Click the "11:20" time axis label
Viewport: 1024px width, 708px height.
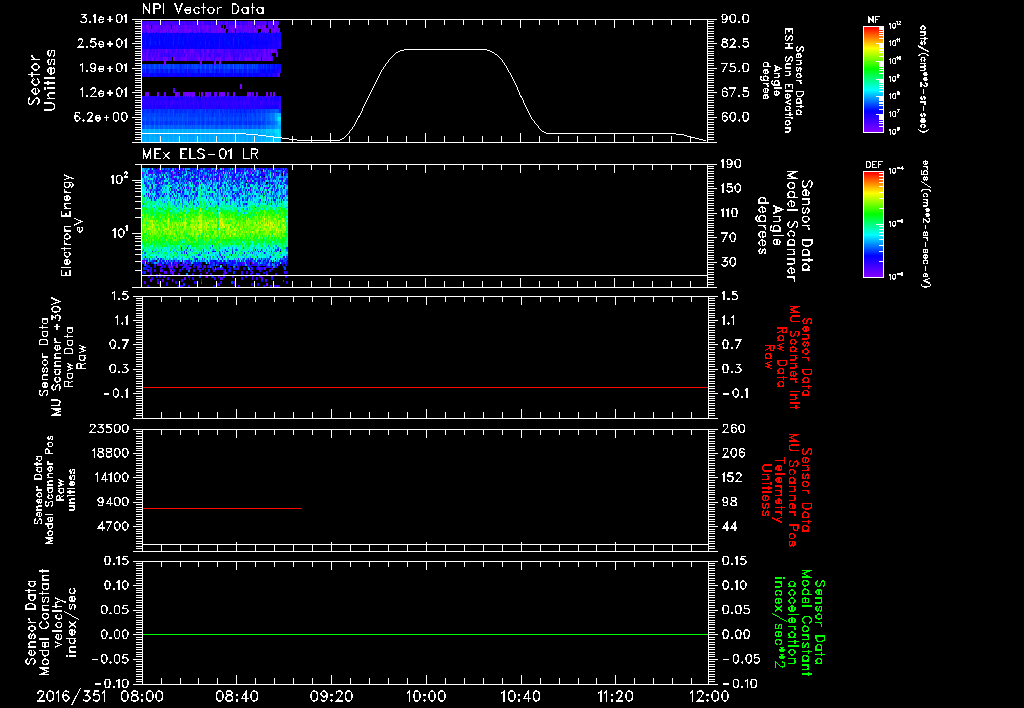click(x=615, y=696)
